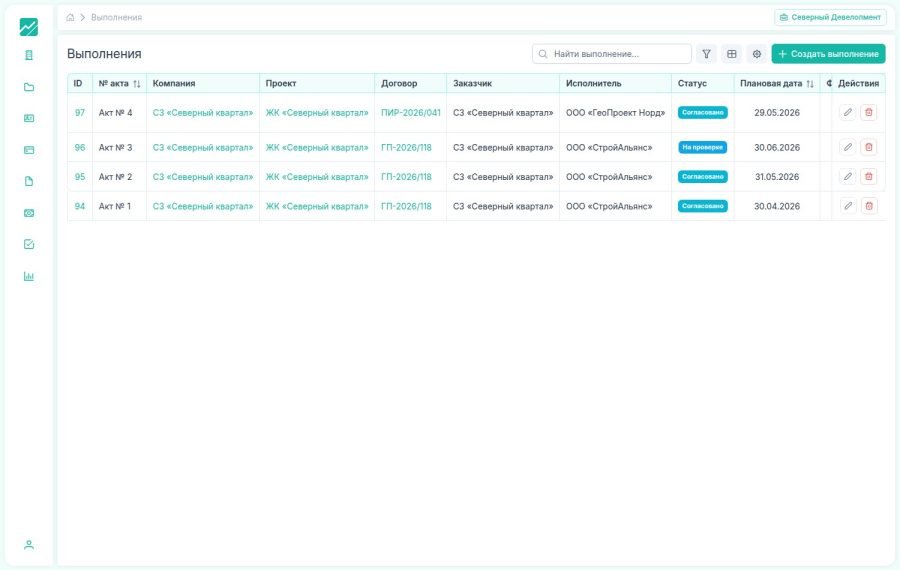Delete Акт № 1 with trash icon
900x570 pixels.
click(869, 206)
